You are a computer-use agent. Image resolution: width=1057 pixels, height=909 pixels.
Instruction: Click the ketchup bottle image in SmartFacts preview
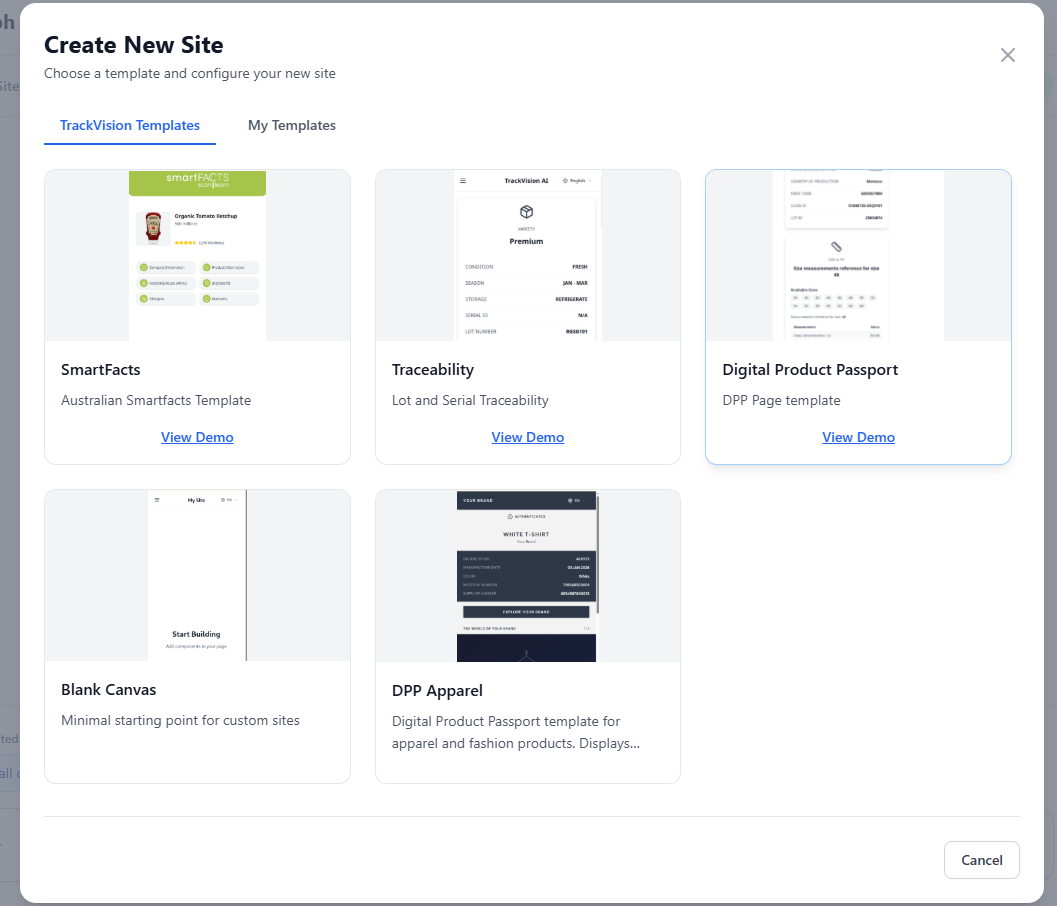point(153,227)
